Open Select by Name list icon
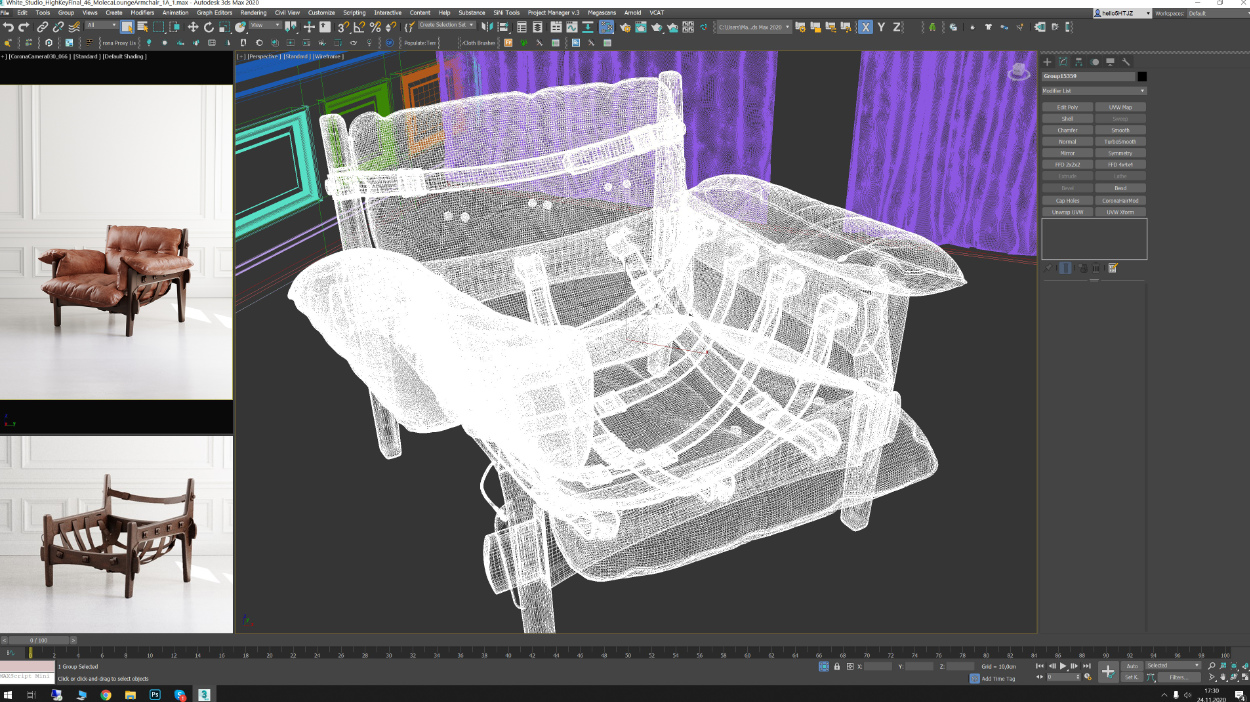Viewport: 1250px width, 702px height. click(143, 27)
